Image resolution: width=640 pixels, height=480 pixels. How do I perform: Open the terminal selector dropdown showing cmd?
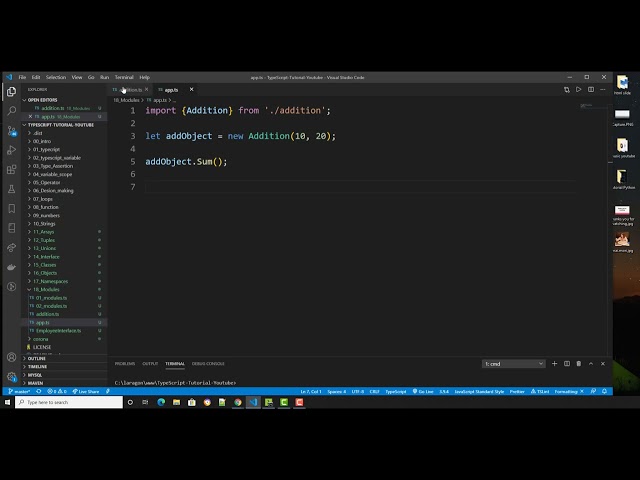click(x=513, y=364)
